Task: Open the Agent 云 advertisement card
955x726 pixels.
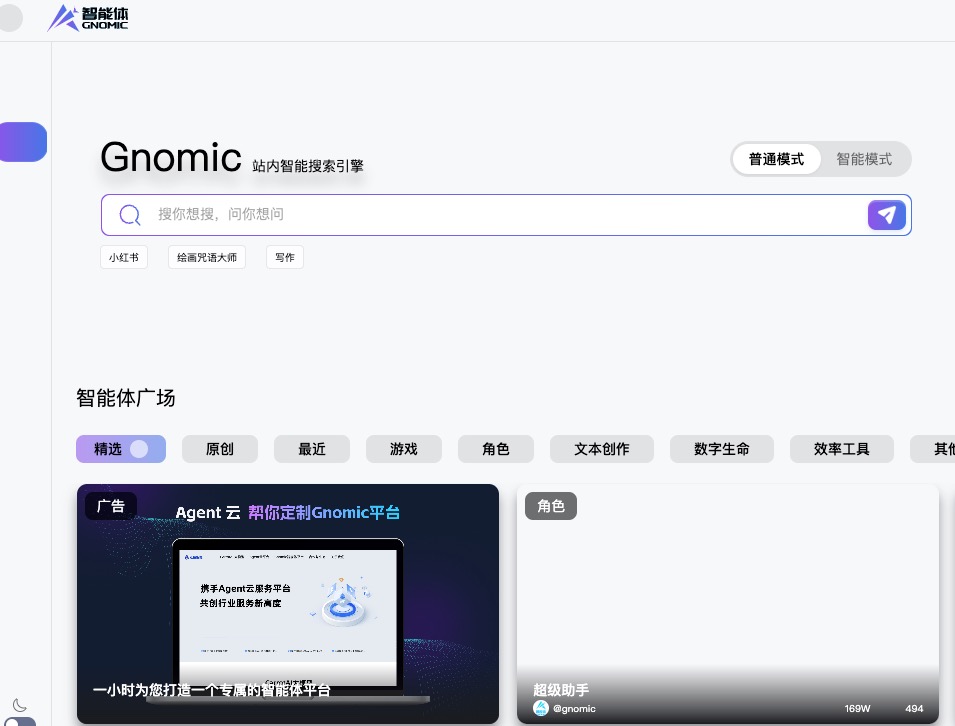Action: coord(287,604)
